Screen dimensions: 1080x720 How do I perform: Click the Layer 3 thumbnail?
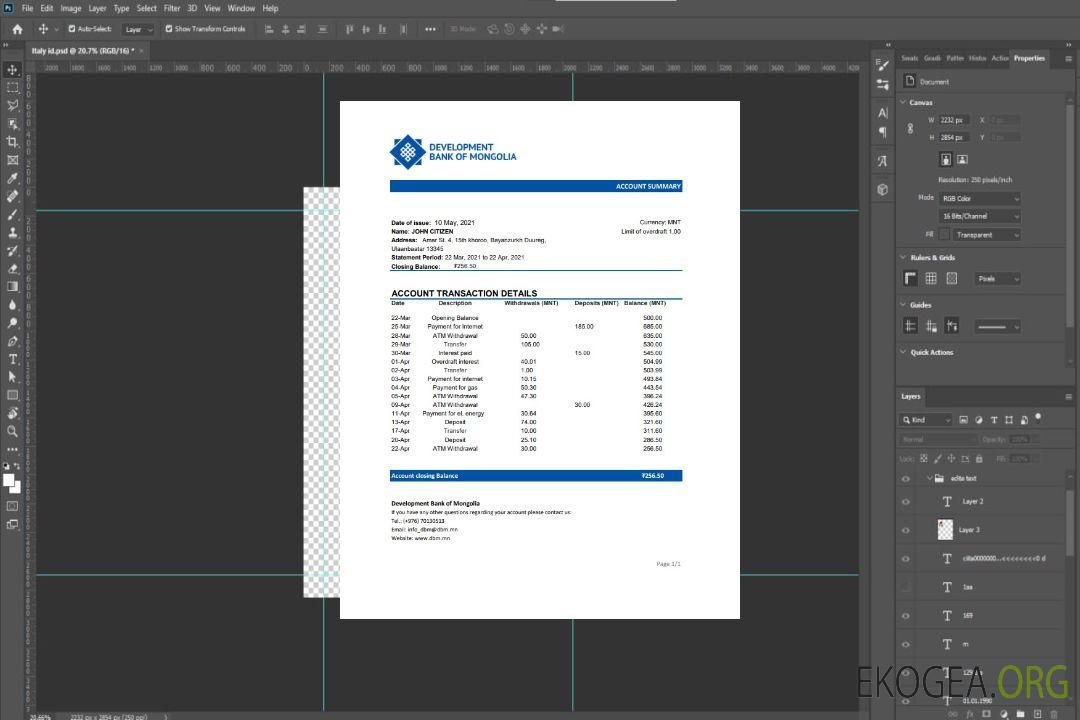tap(945, 530)
